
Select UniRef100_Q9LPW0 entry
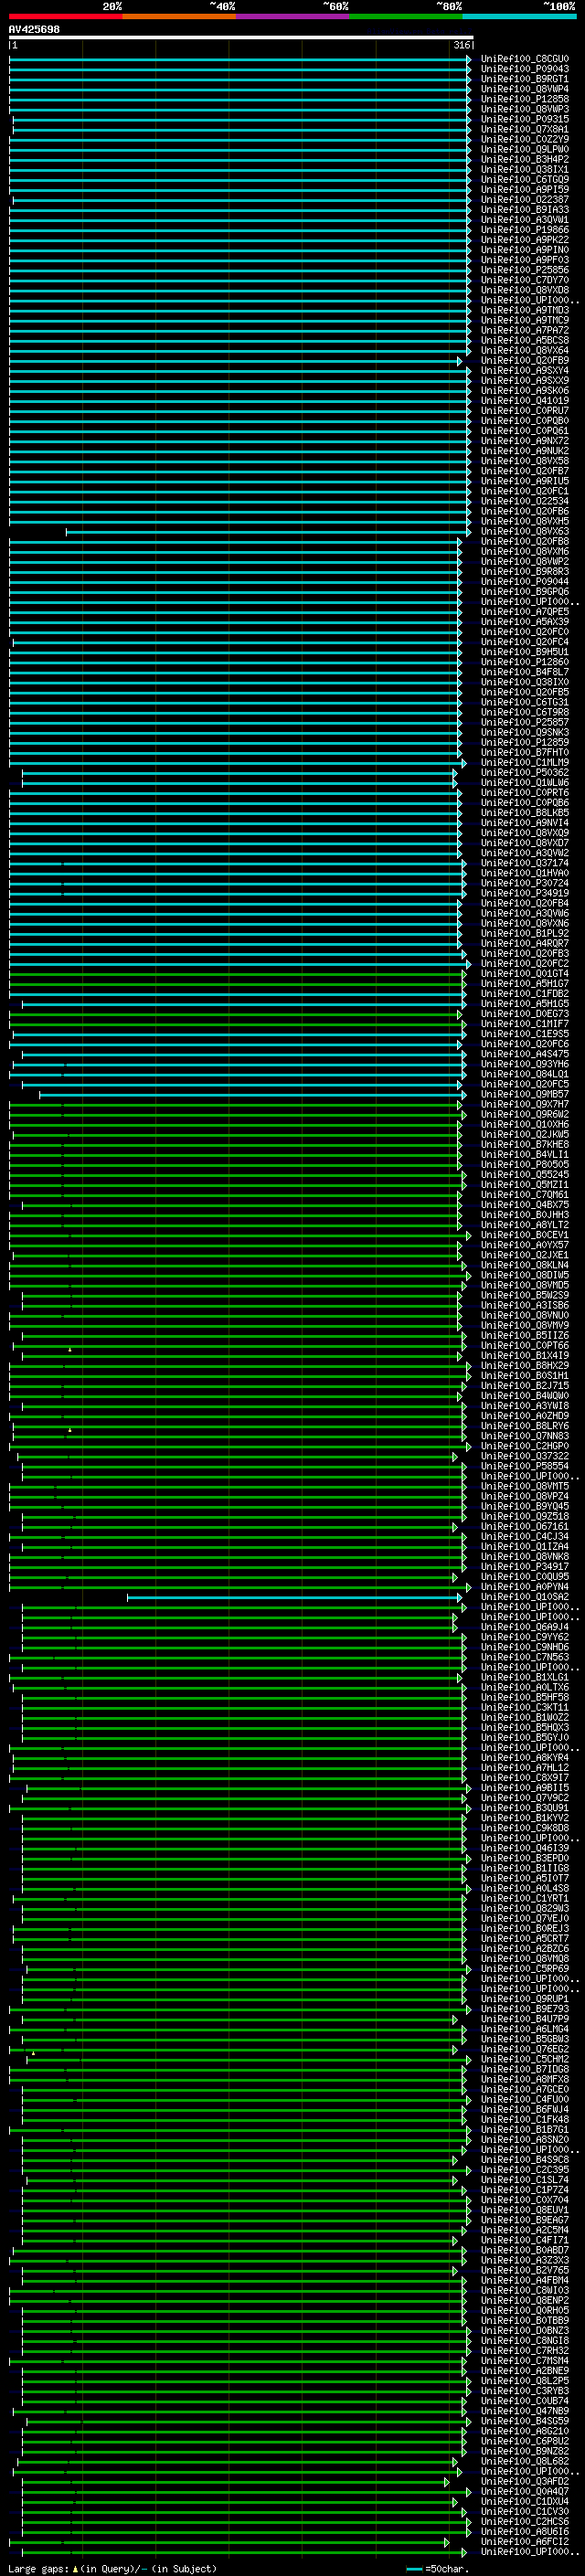coord(524,149)
